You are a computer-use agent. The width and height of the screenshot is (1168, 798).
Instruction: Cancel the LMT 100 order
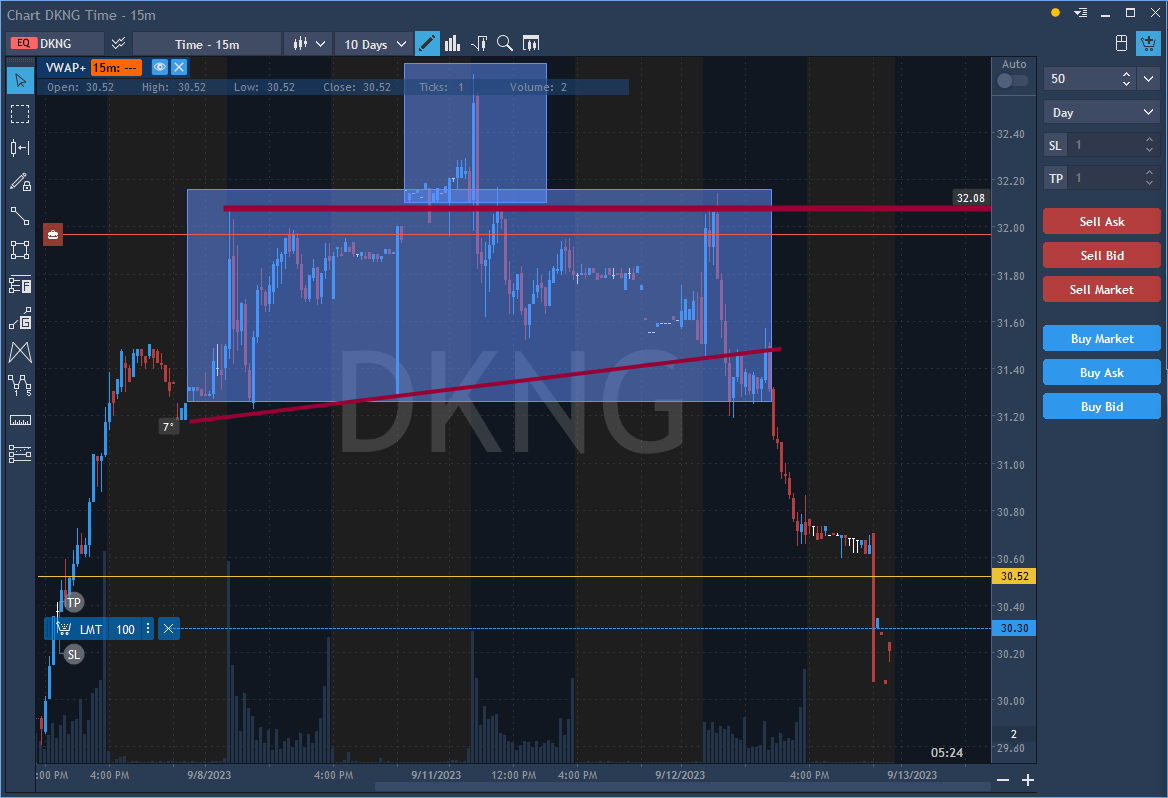(x=169, y=629)
